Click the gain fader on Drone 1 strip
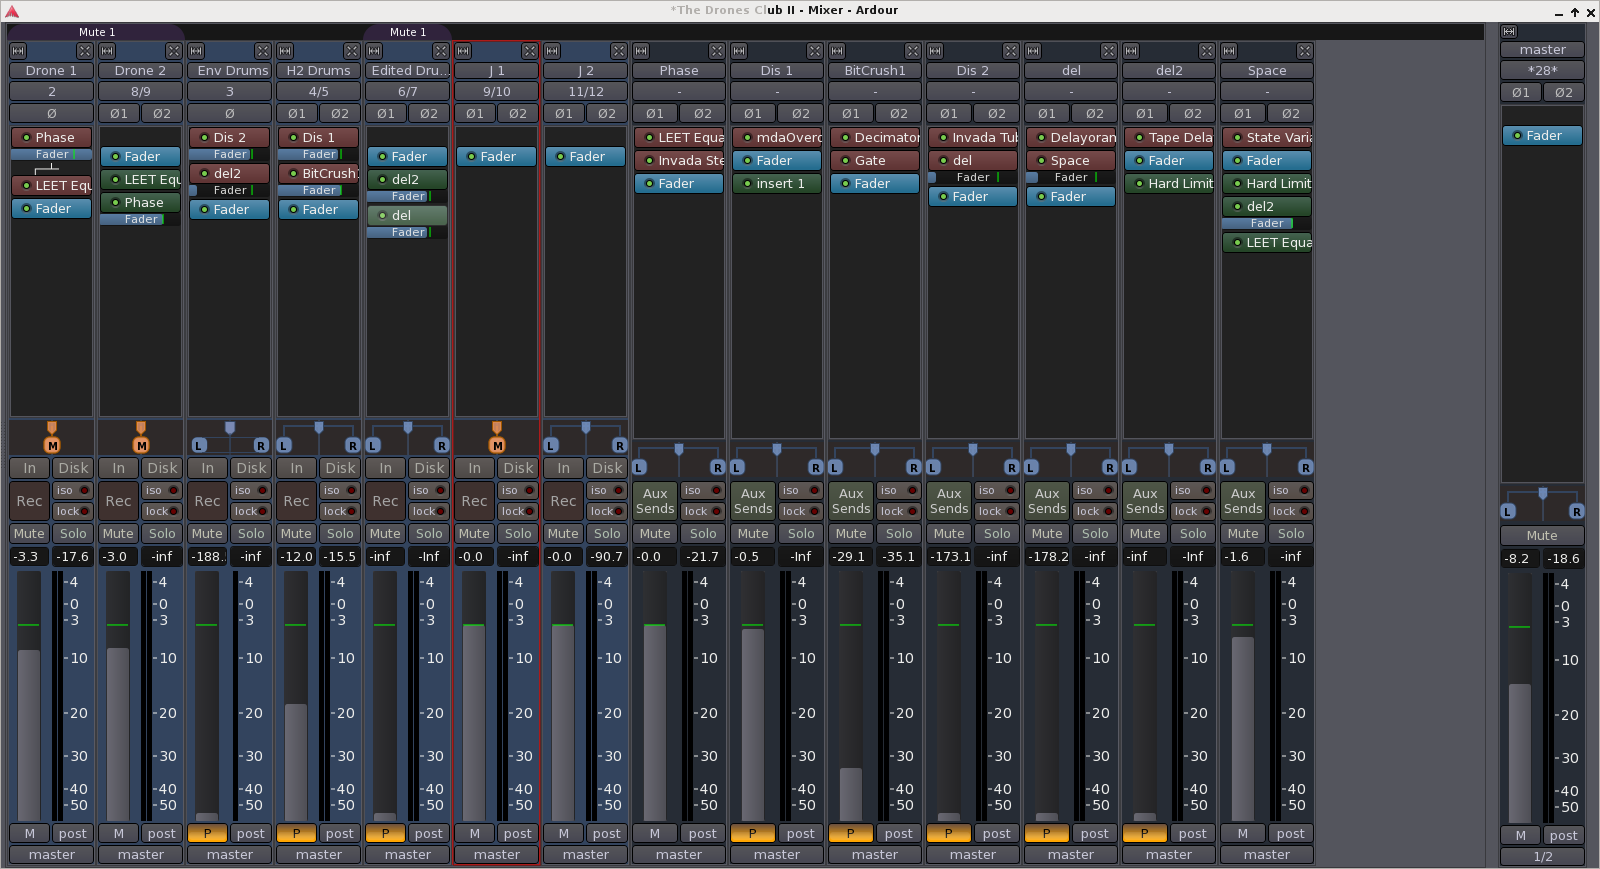 29,697
